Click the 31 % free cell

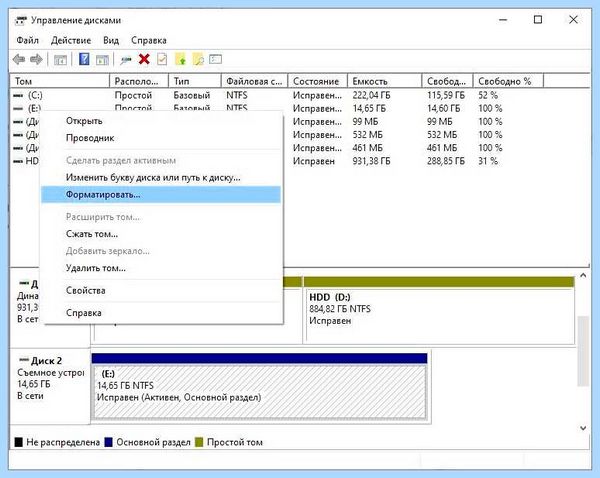[488, 161]
